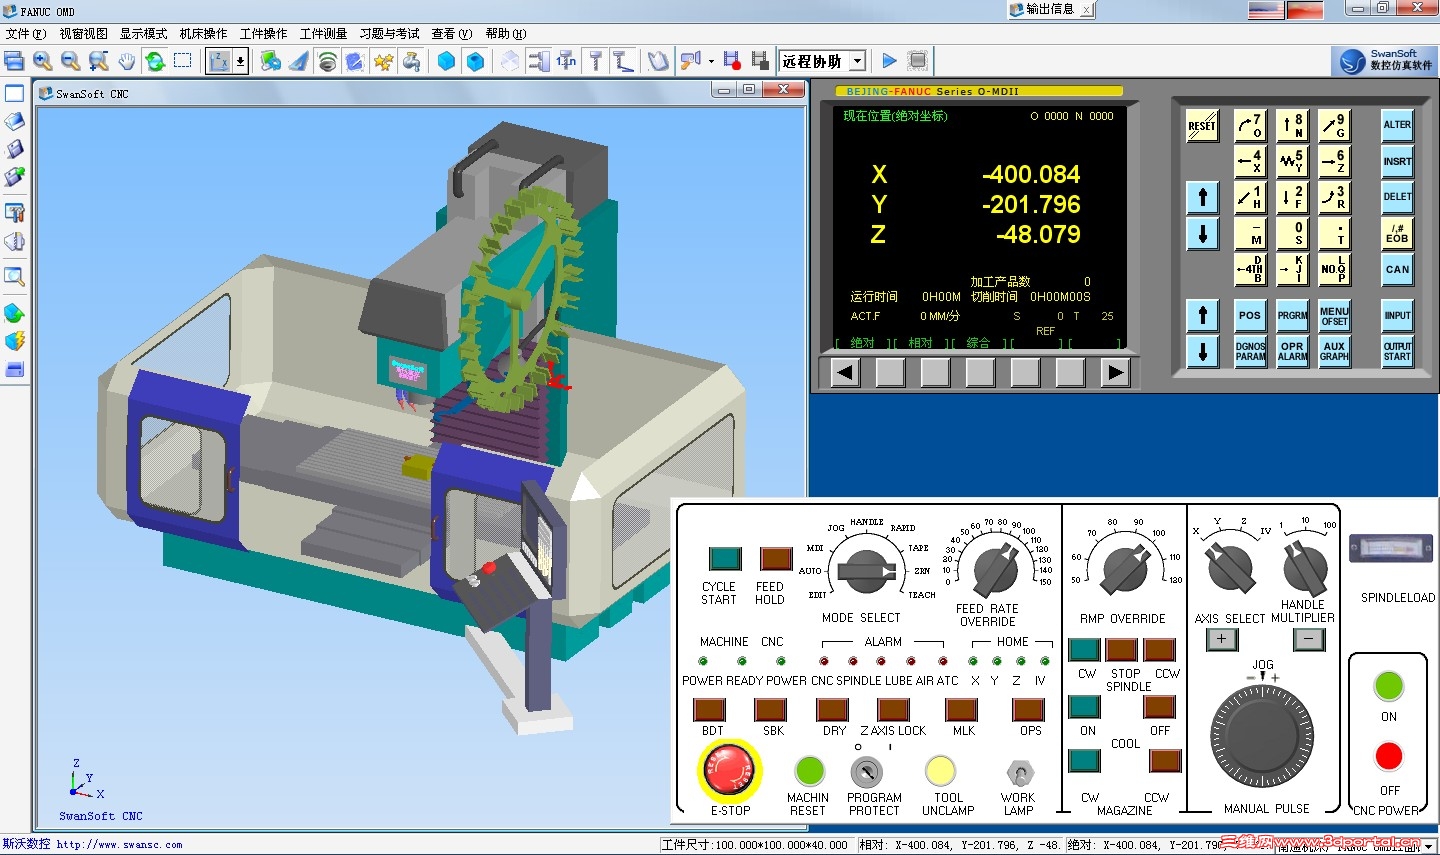Click the INPUT key
1440x855 pixels.
(1397, 315)
